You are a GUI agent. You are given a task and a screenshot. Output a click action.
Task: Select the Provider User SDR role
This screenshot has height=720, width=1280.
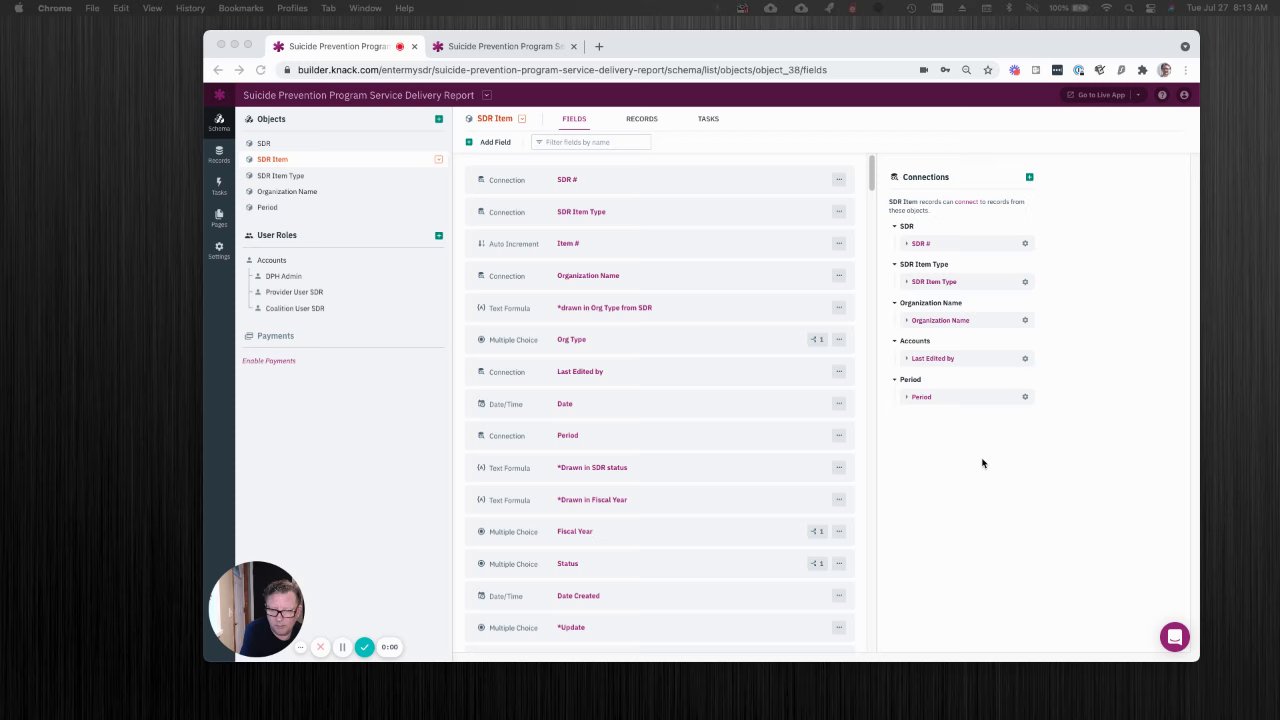[294, 292]
